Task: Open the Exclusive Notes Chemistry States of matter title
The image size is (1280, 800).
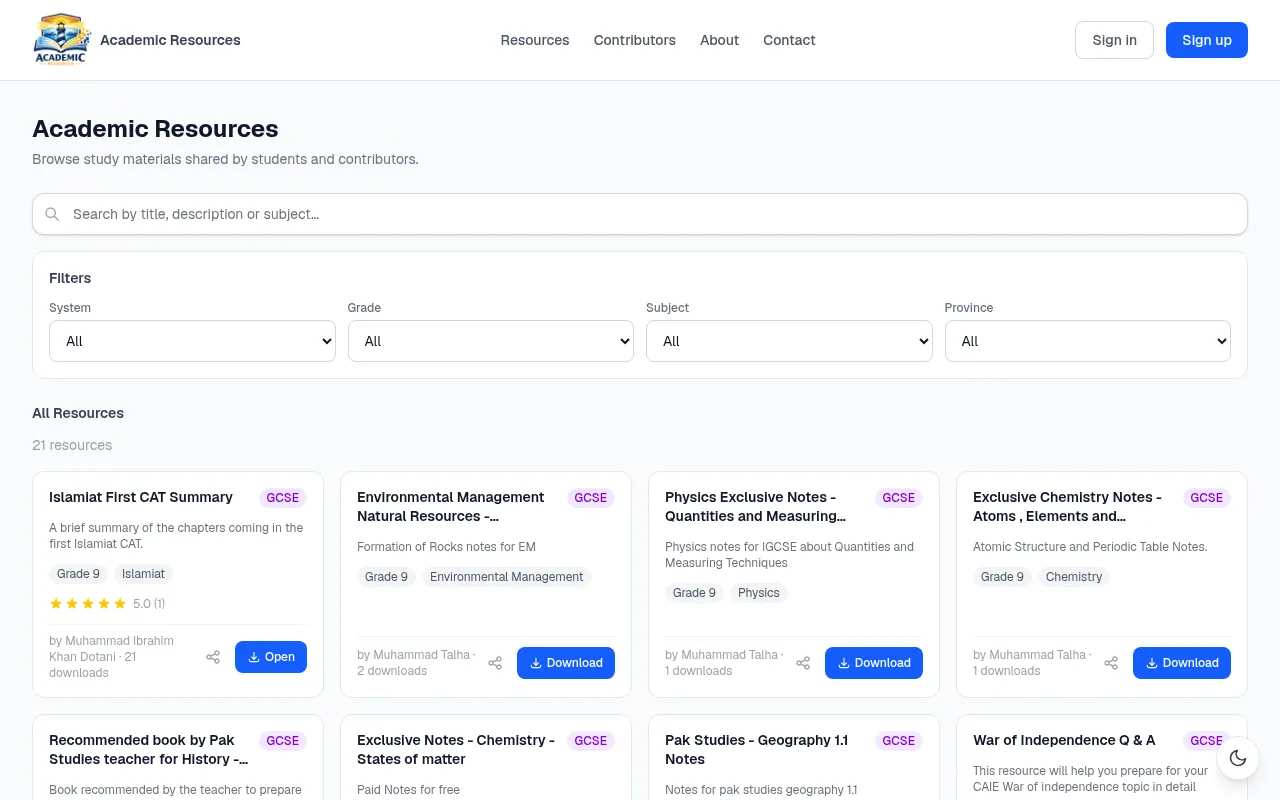Action: click(456, 750)
